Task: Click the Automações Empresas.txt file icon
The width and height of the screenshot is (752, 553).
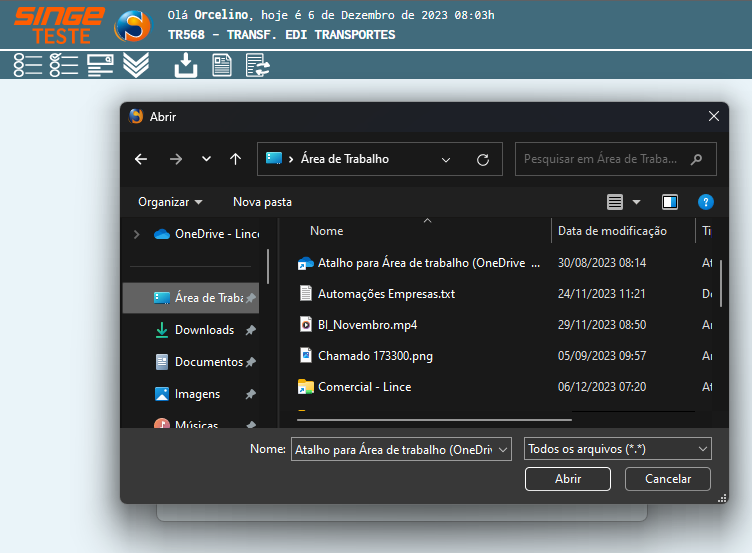Action: pyautogui.click(x=306, y=293)
